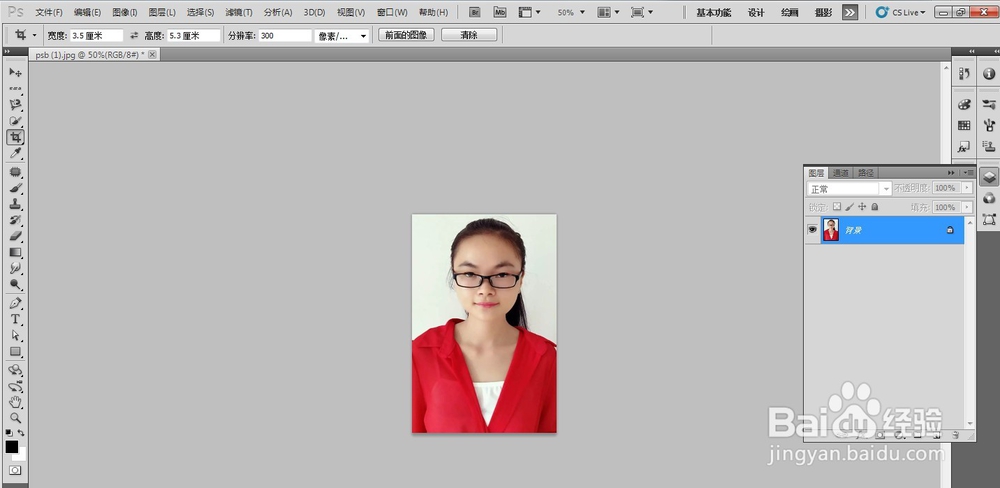The height and width of the screenshot is (488, 1000).
Task: Switch to the 通道 tab
Action: click(x=841, y=173)
